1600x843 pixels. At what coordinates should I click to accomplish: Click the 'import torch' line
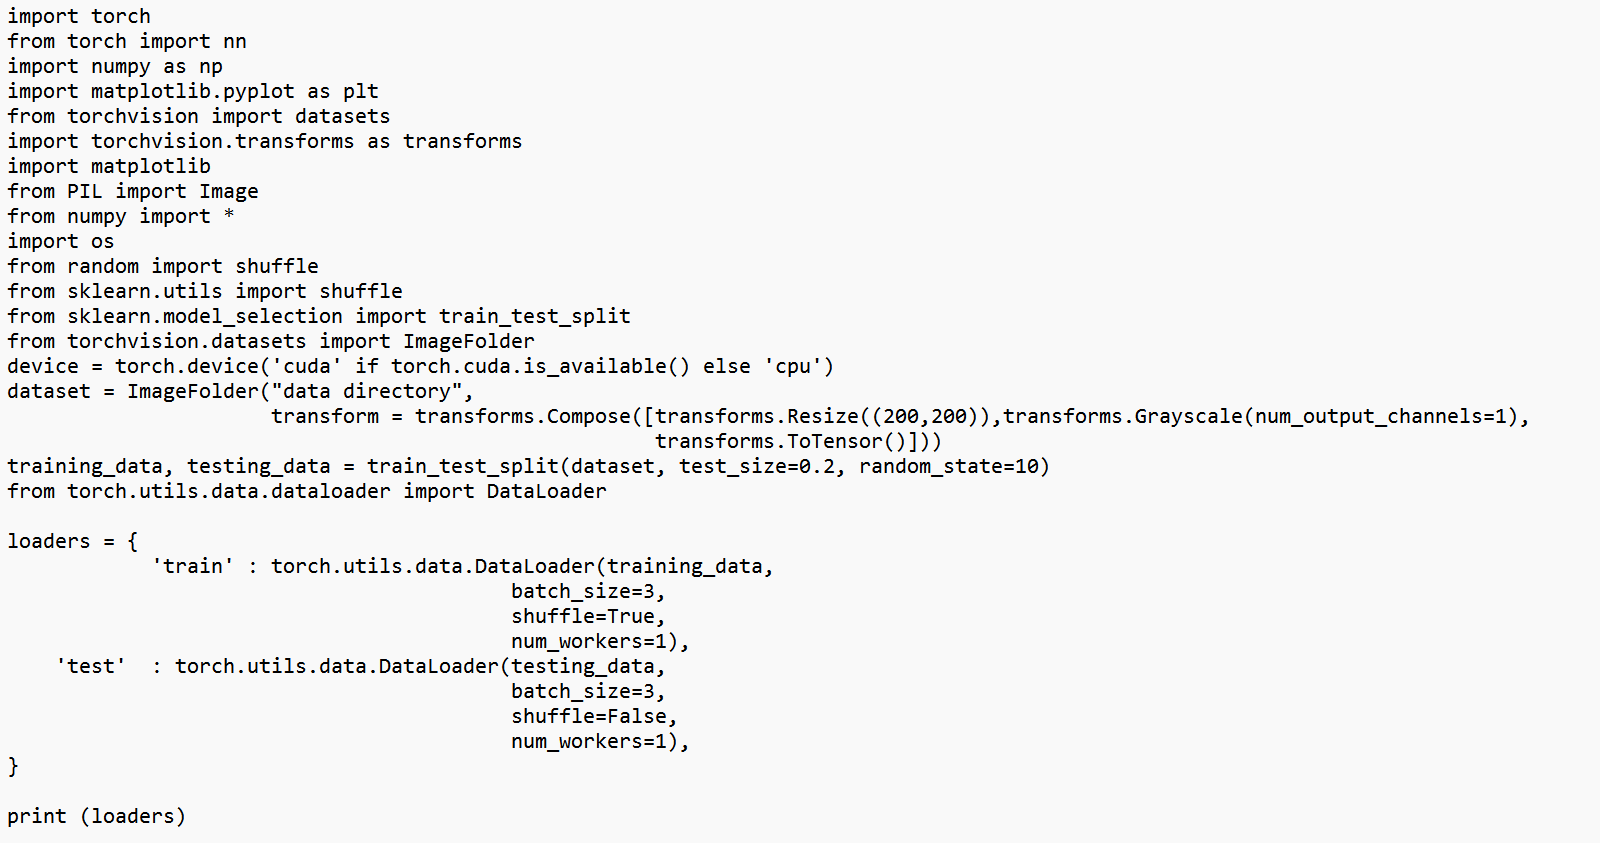79,17
